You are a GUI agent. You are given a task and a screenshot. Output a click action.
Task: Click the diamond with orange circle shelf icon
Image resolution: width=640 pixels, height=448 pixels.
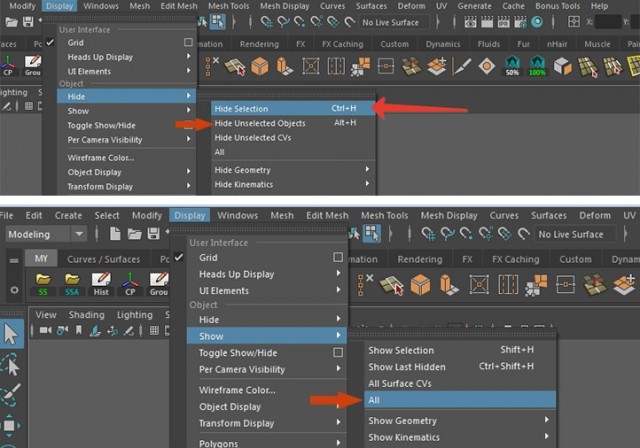[487, 66]
